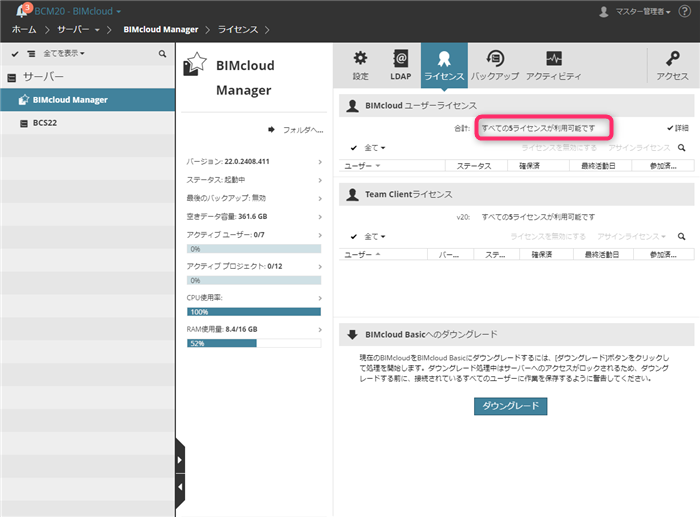
Task: Expand the 最後のバックアップ row chevron
Action: [x=320, y=198]
